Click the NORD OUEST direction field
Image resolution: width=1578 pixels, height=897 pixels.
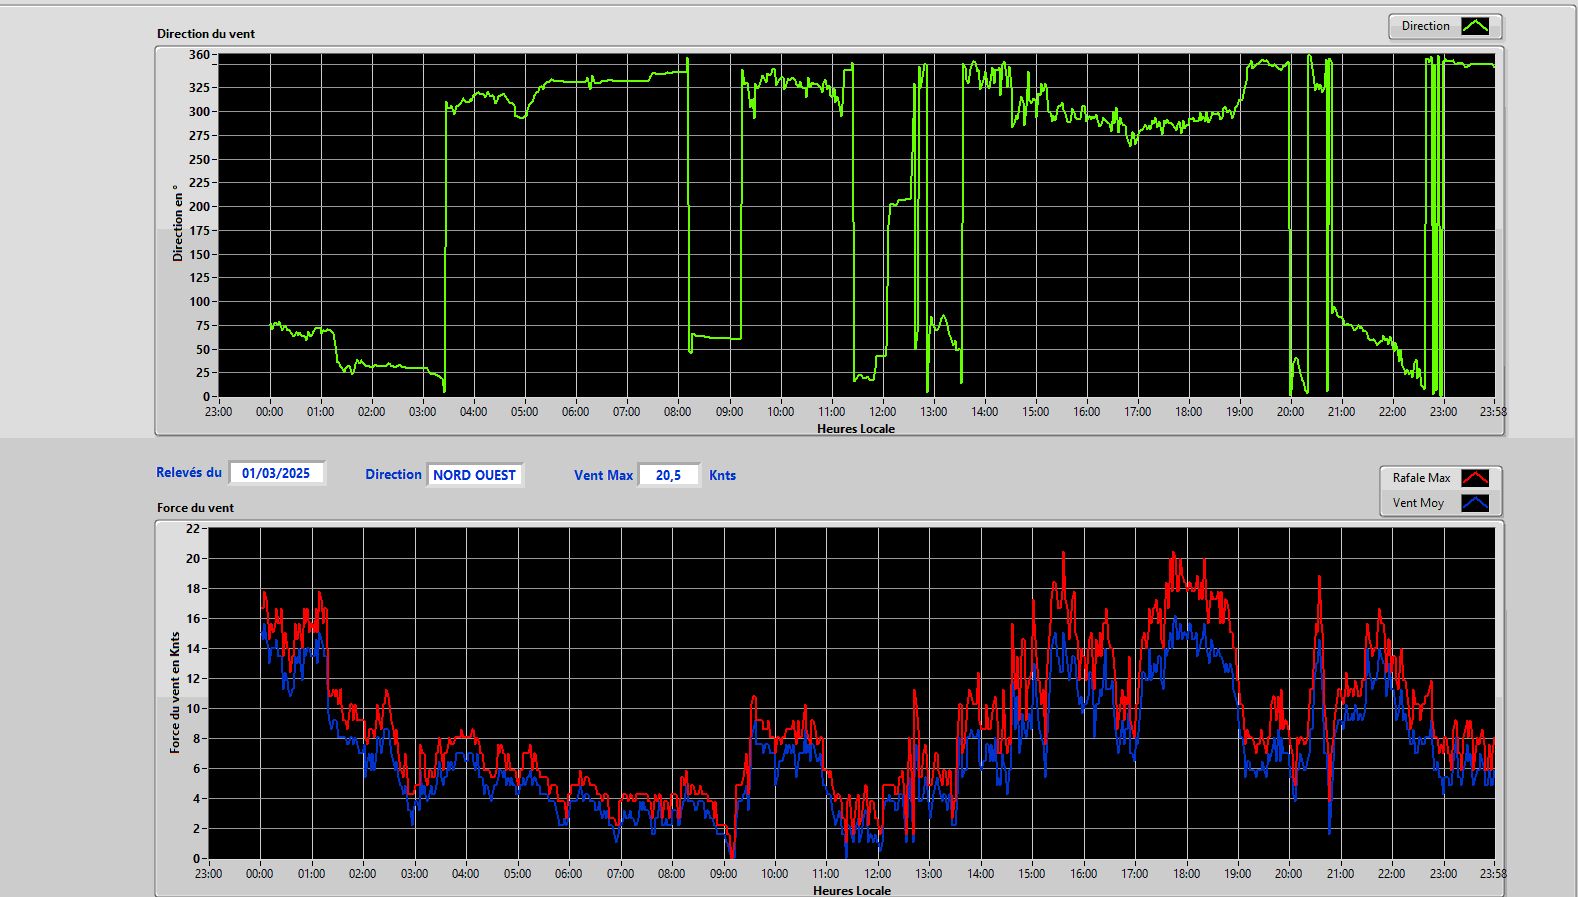click(x=475, y=475)
